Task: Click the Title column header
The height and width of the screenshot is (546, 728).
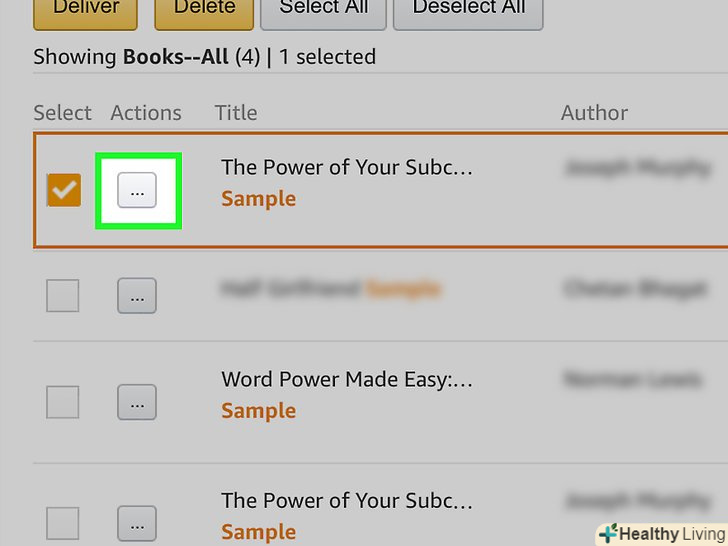Action: coord(236,113)
